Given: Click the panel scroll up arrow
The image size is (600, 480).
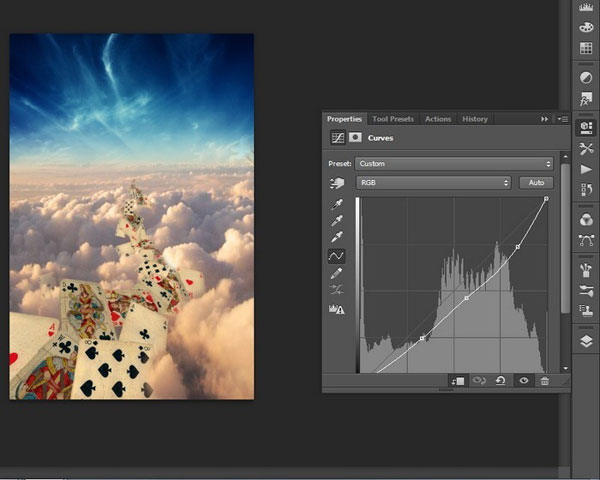Looking at the screenshot, I should (566, 157).
